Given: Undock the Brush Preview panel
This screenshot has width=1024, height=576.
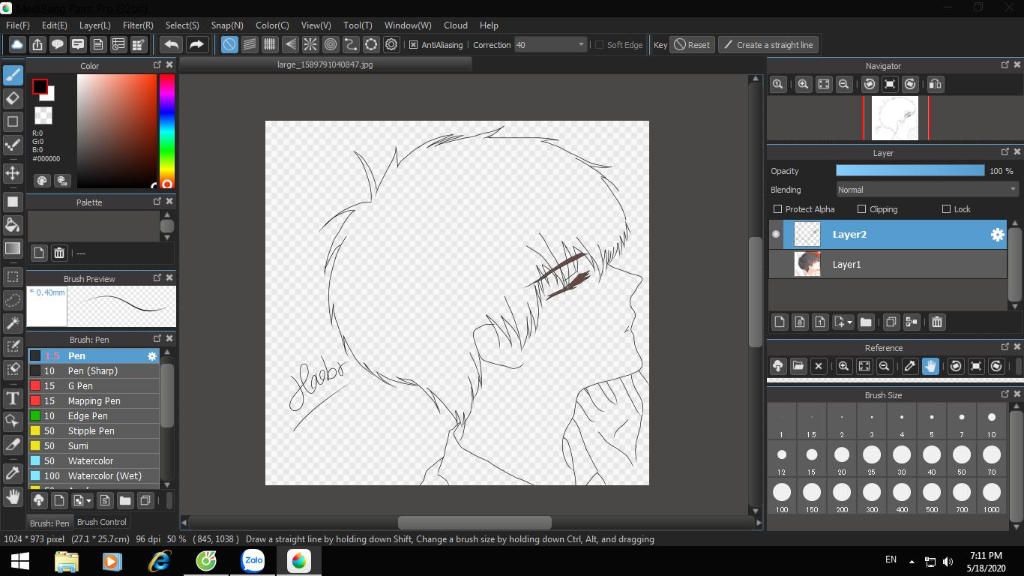Looking at the screenshot, I should (157, 278).
